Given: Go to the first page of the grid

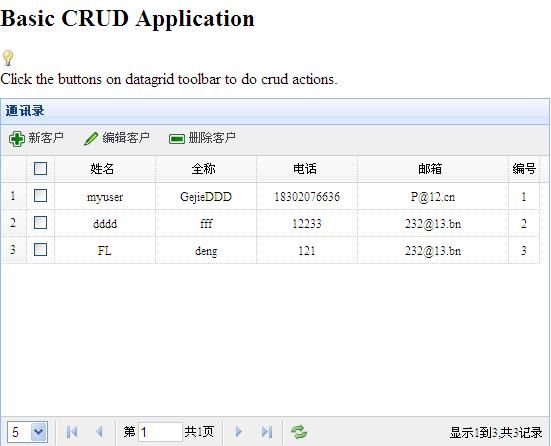Looking at the screenshot, I should [72, 432].
